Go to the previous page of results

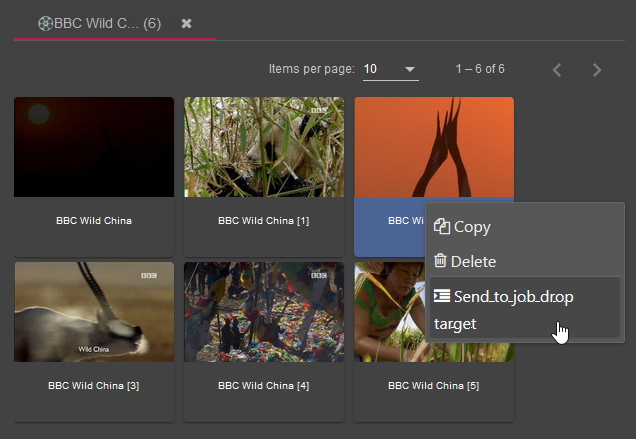coord(557,70)
